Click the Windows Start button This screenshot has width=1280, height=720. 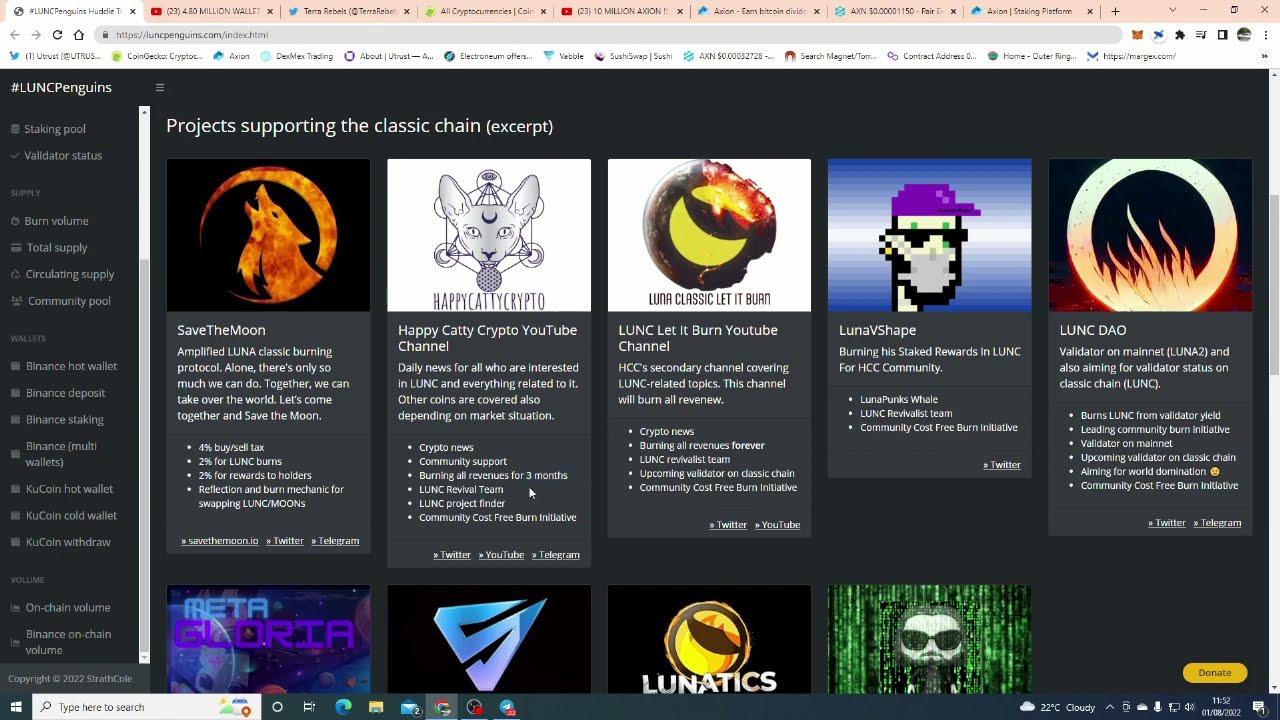pos(16,707)
